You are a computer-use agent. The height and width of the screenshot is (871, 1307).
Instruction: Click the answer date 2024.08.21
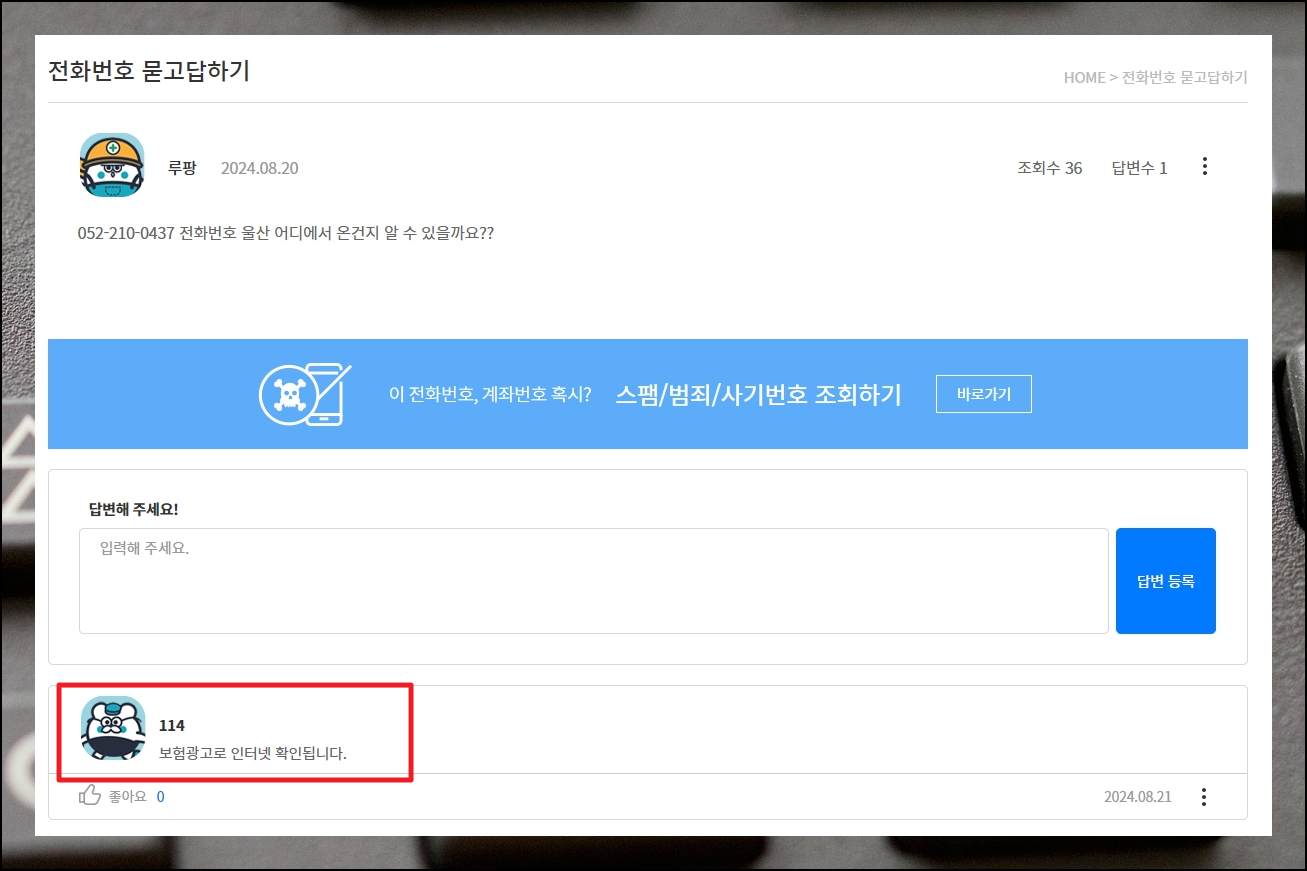1137,797
